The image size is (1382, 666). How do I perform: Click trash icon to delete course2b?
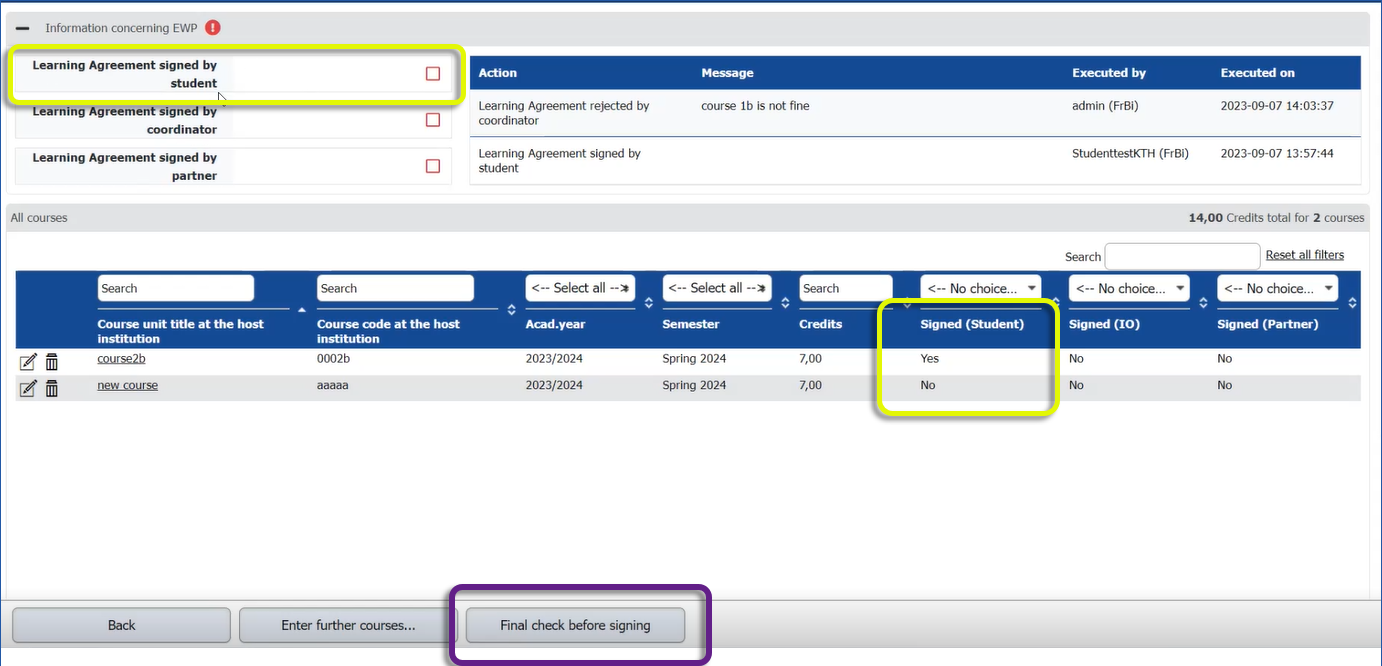point(52,362)
